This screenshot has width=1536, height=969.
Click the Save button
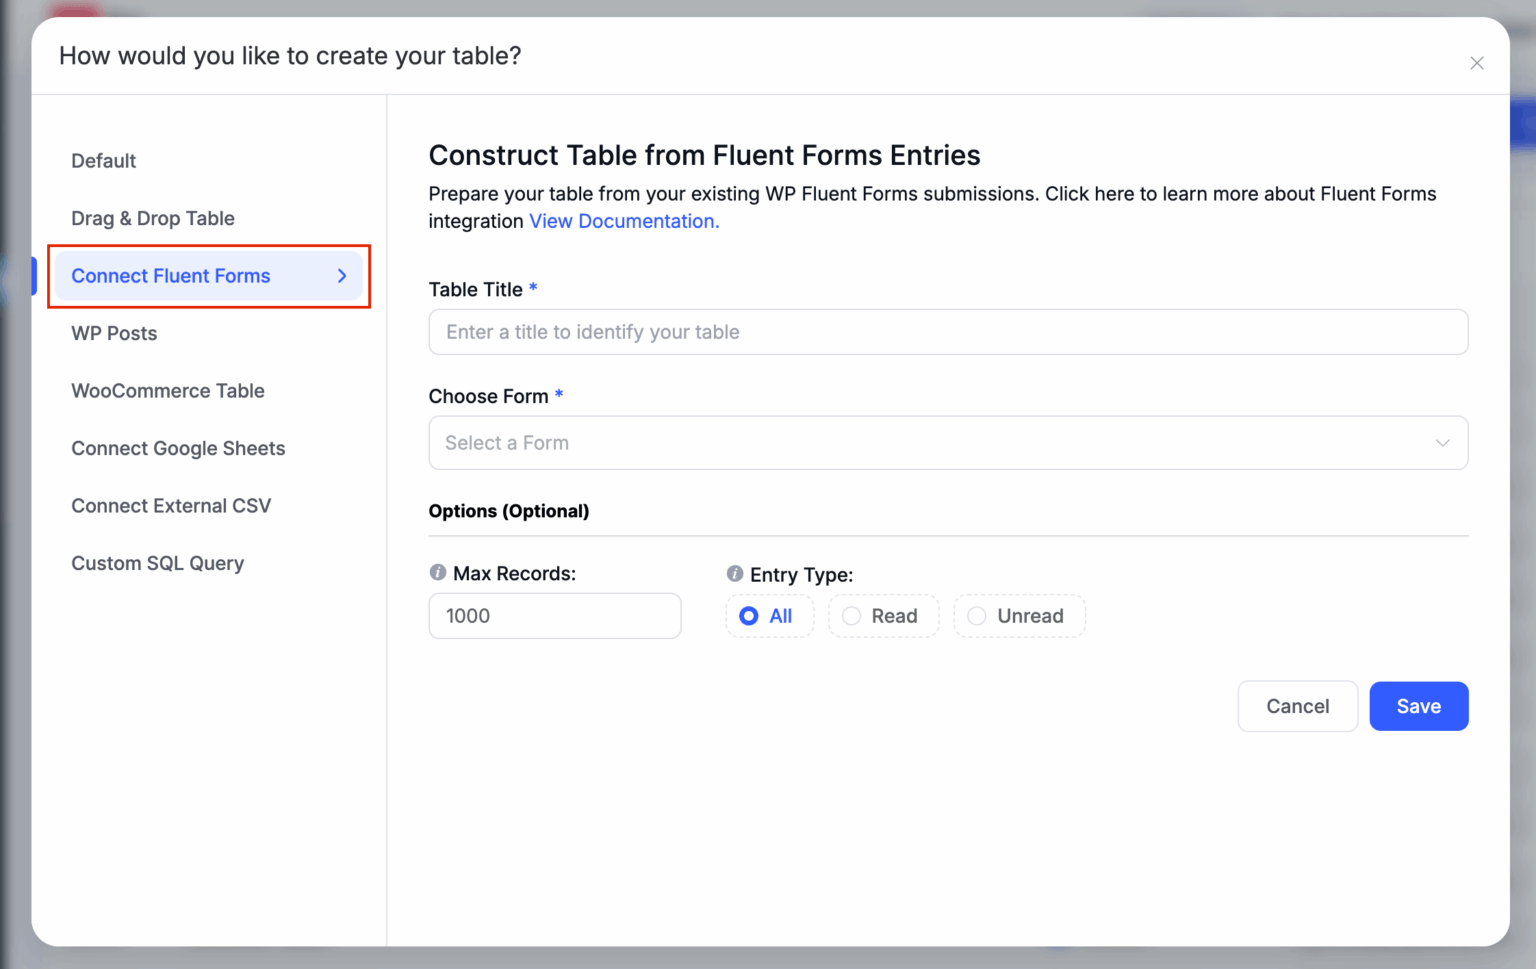(1418, 706)
